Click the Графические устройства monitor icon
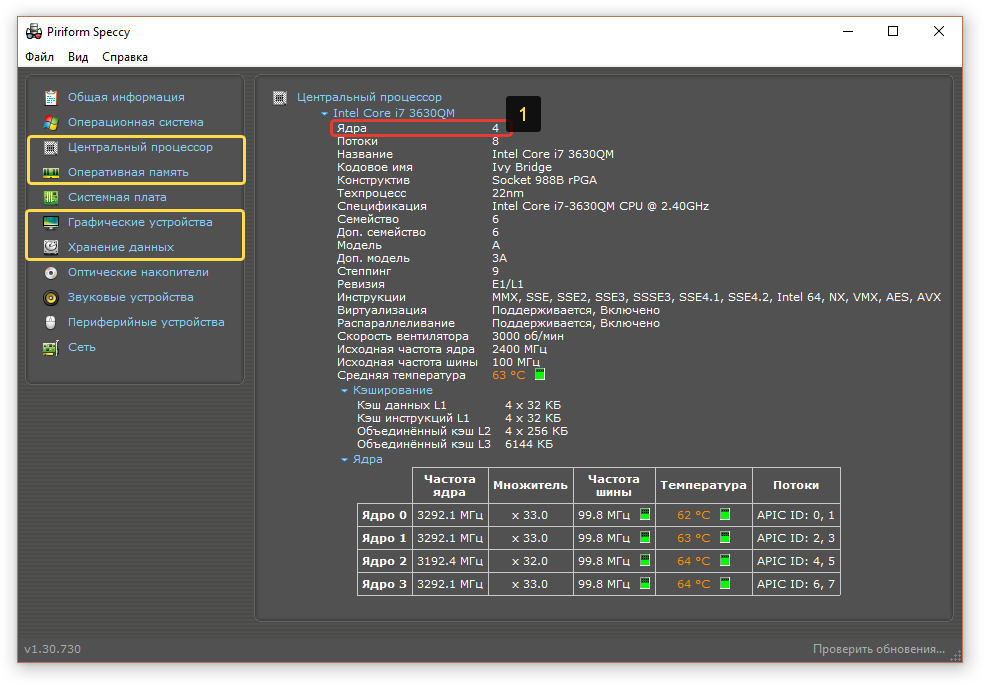The image size is (984, 685). click(x=51, y=223)
